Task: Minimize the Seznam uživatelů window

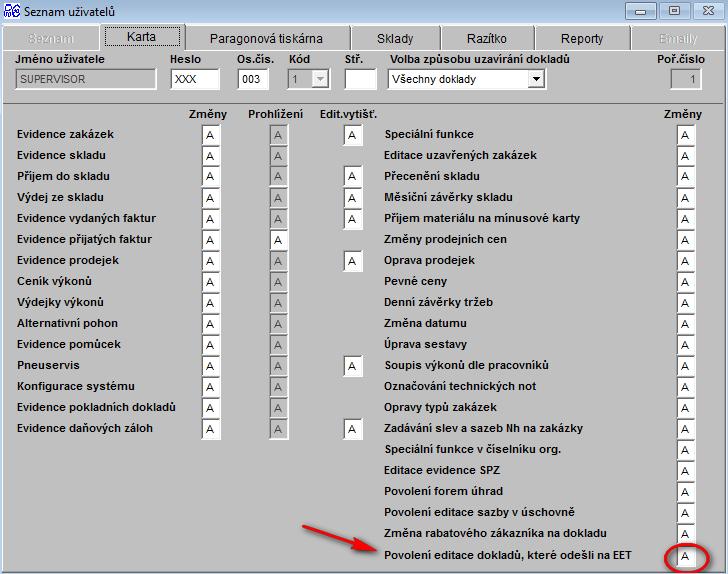Action: 641,11
